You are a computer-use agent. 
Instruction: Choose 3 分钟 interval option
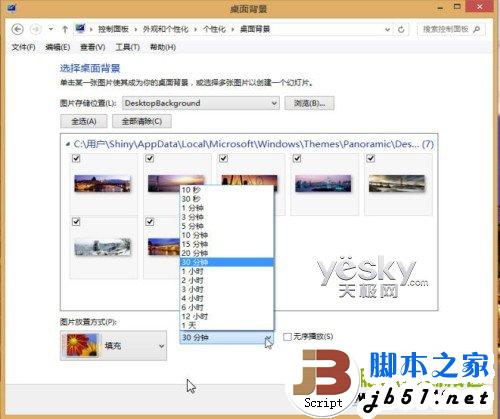point(227,217)
